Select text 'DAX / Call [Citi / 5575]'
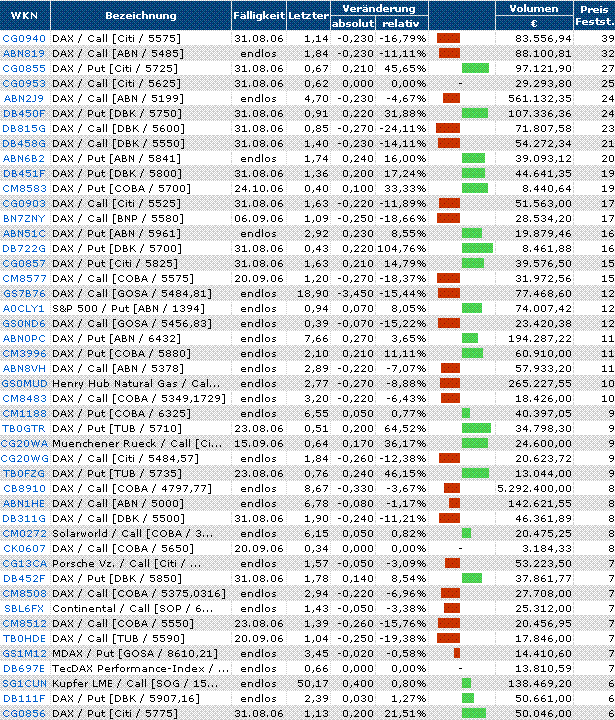Image resolution: width=615 pixels, height=720 pixels. [117, 39]
